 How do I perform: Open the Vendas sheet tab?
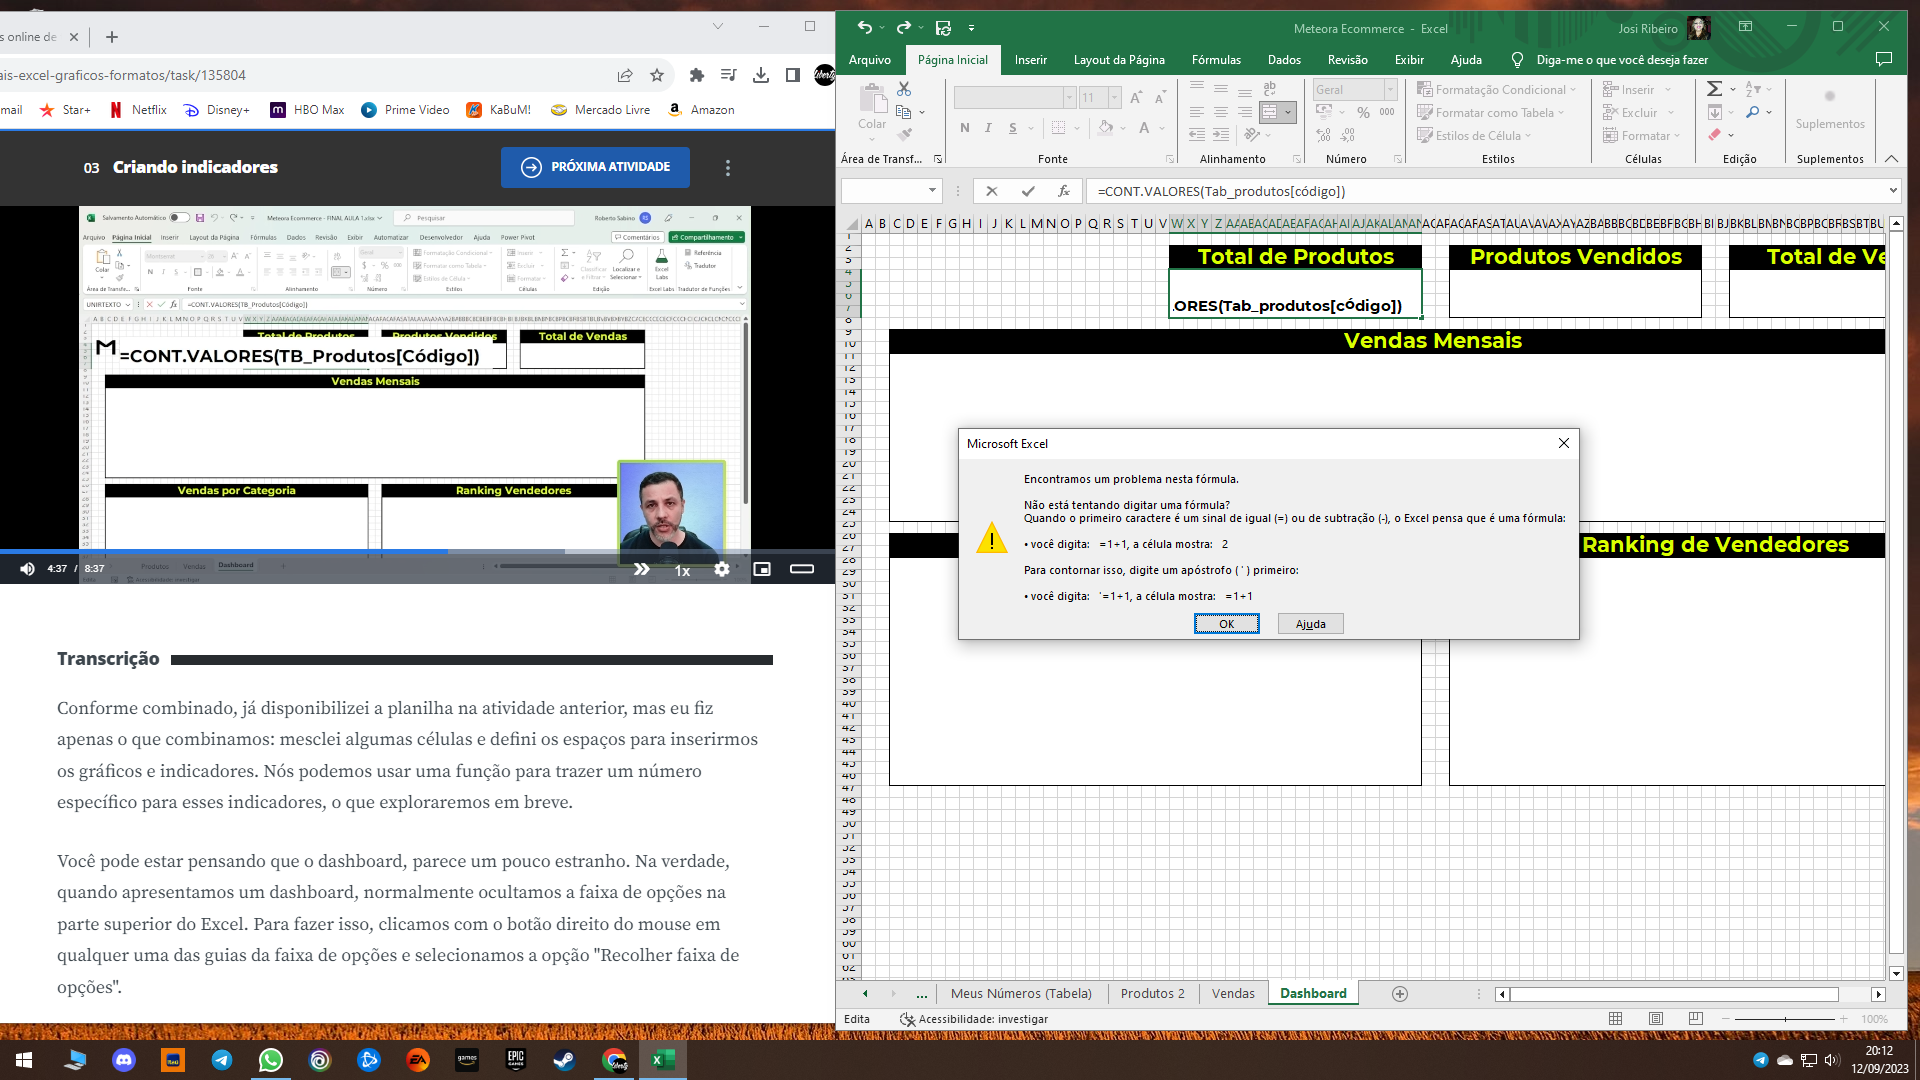tap(1233, 993)
